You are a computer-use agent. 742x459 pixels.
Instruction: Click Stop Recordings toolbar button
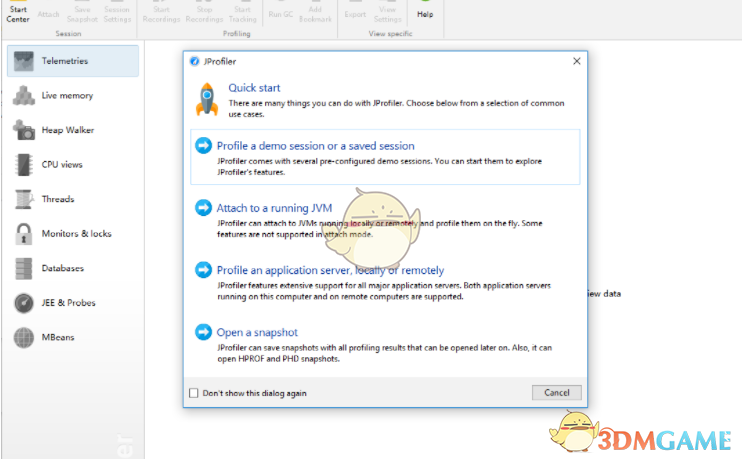(204, 12)
